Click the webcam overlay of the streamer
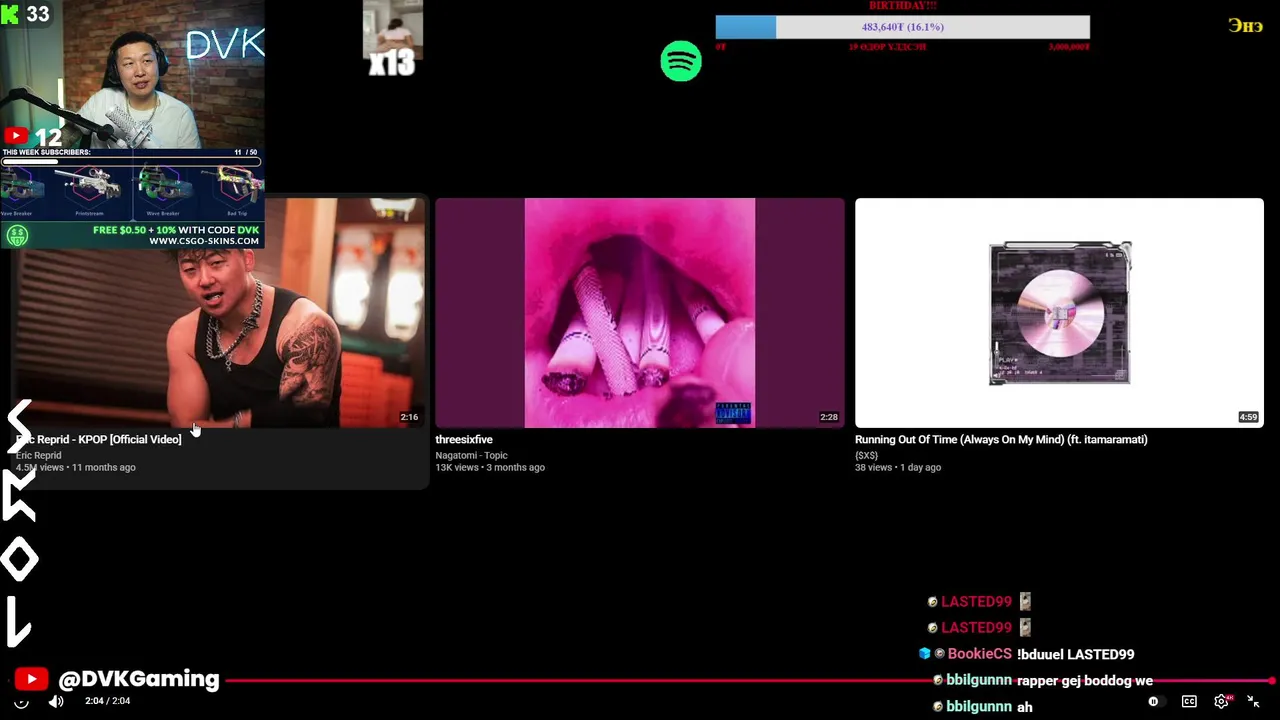 click(132, 74)
